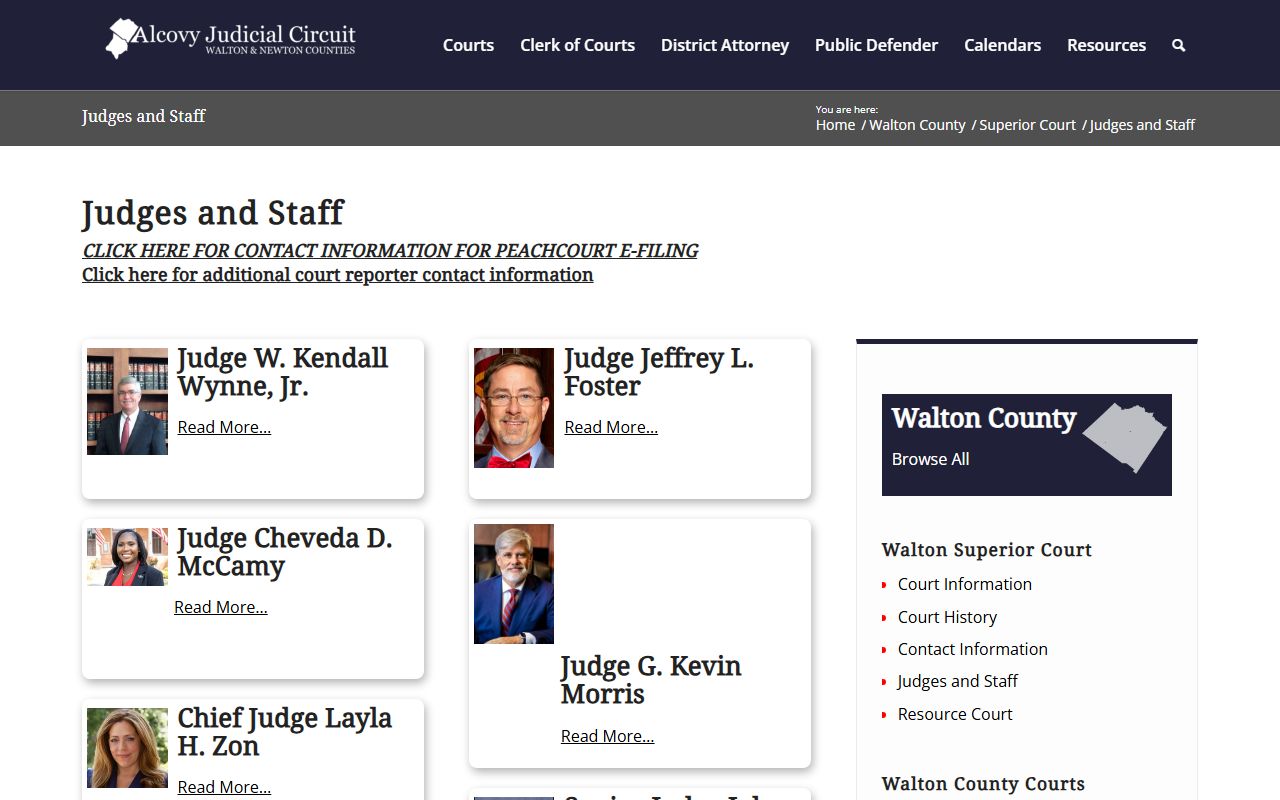Open the Courts menu
The height and width of the screenshot is (800, 1280).
pos(468,45)
